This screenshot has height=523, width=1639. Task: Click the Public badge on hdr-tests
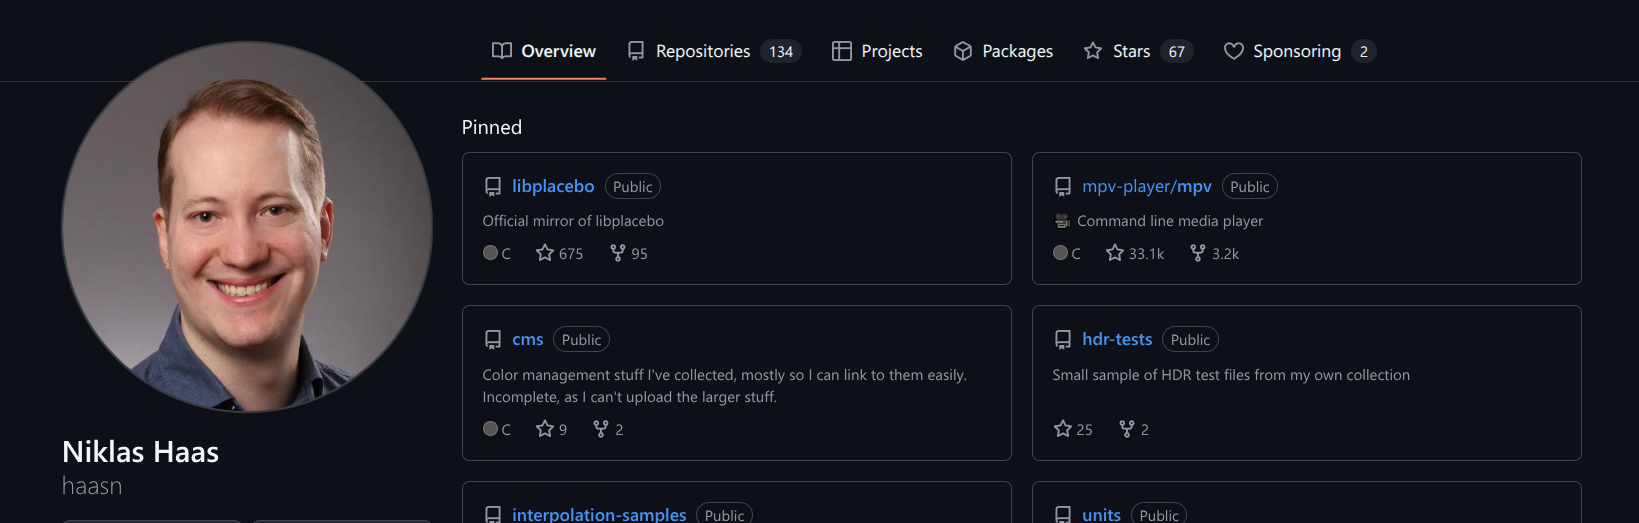[1191, 339]
